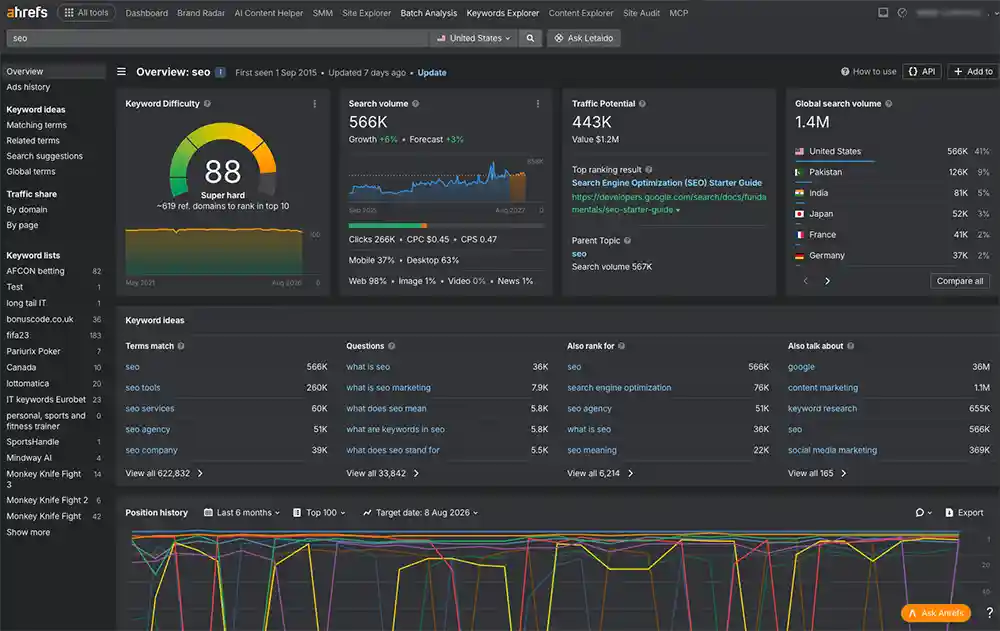Open Site Explorer in top navigation
The image size is (1000, 631).
(366, 13)
